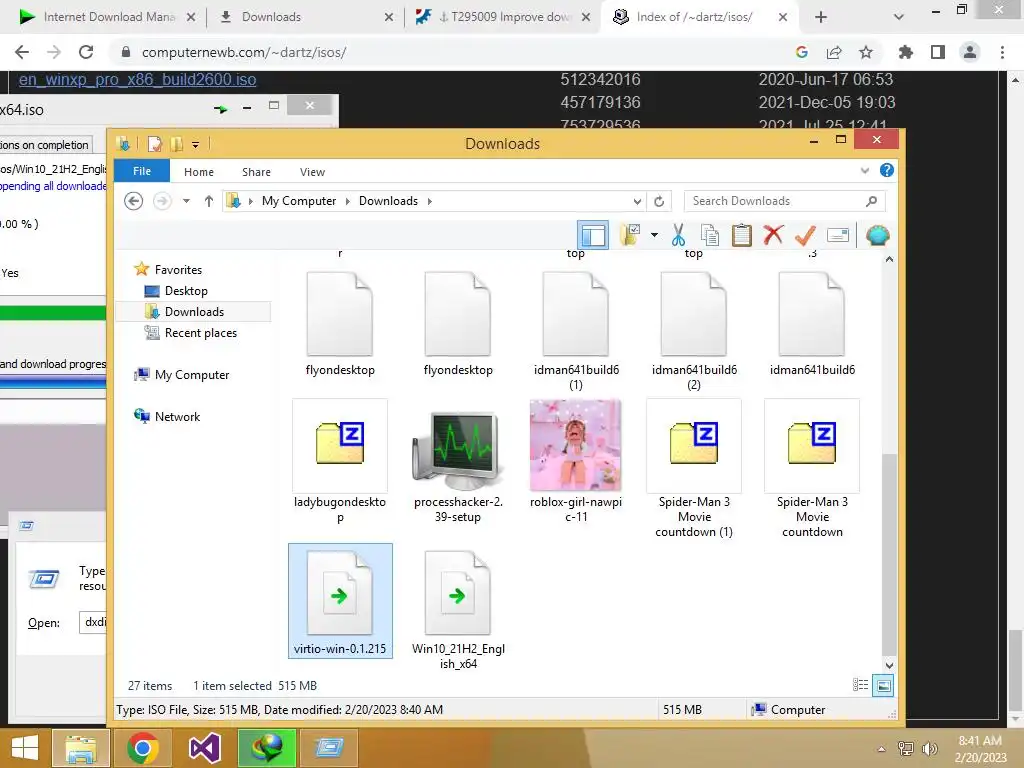Select the idman641build6 (2) file
1024x768 pixels.
[694, 331]
